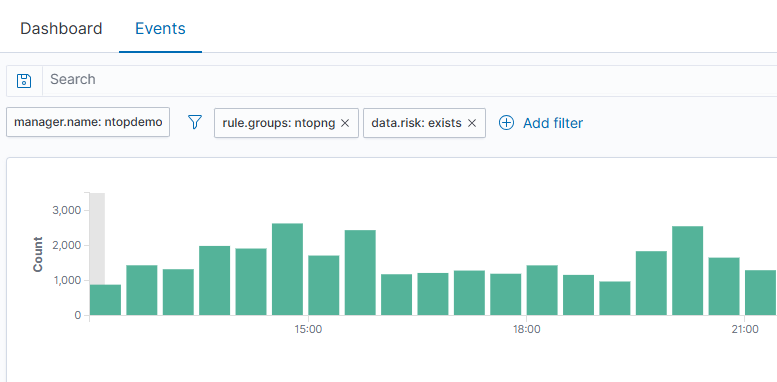Select the Events tab
Viewport: 777px width, 382px height.
[160, 28]
